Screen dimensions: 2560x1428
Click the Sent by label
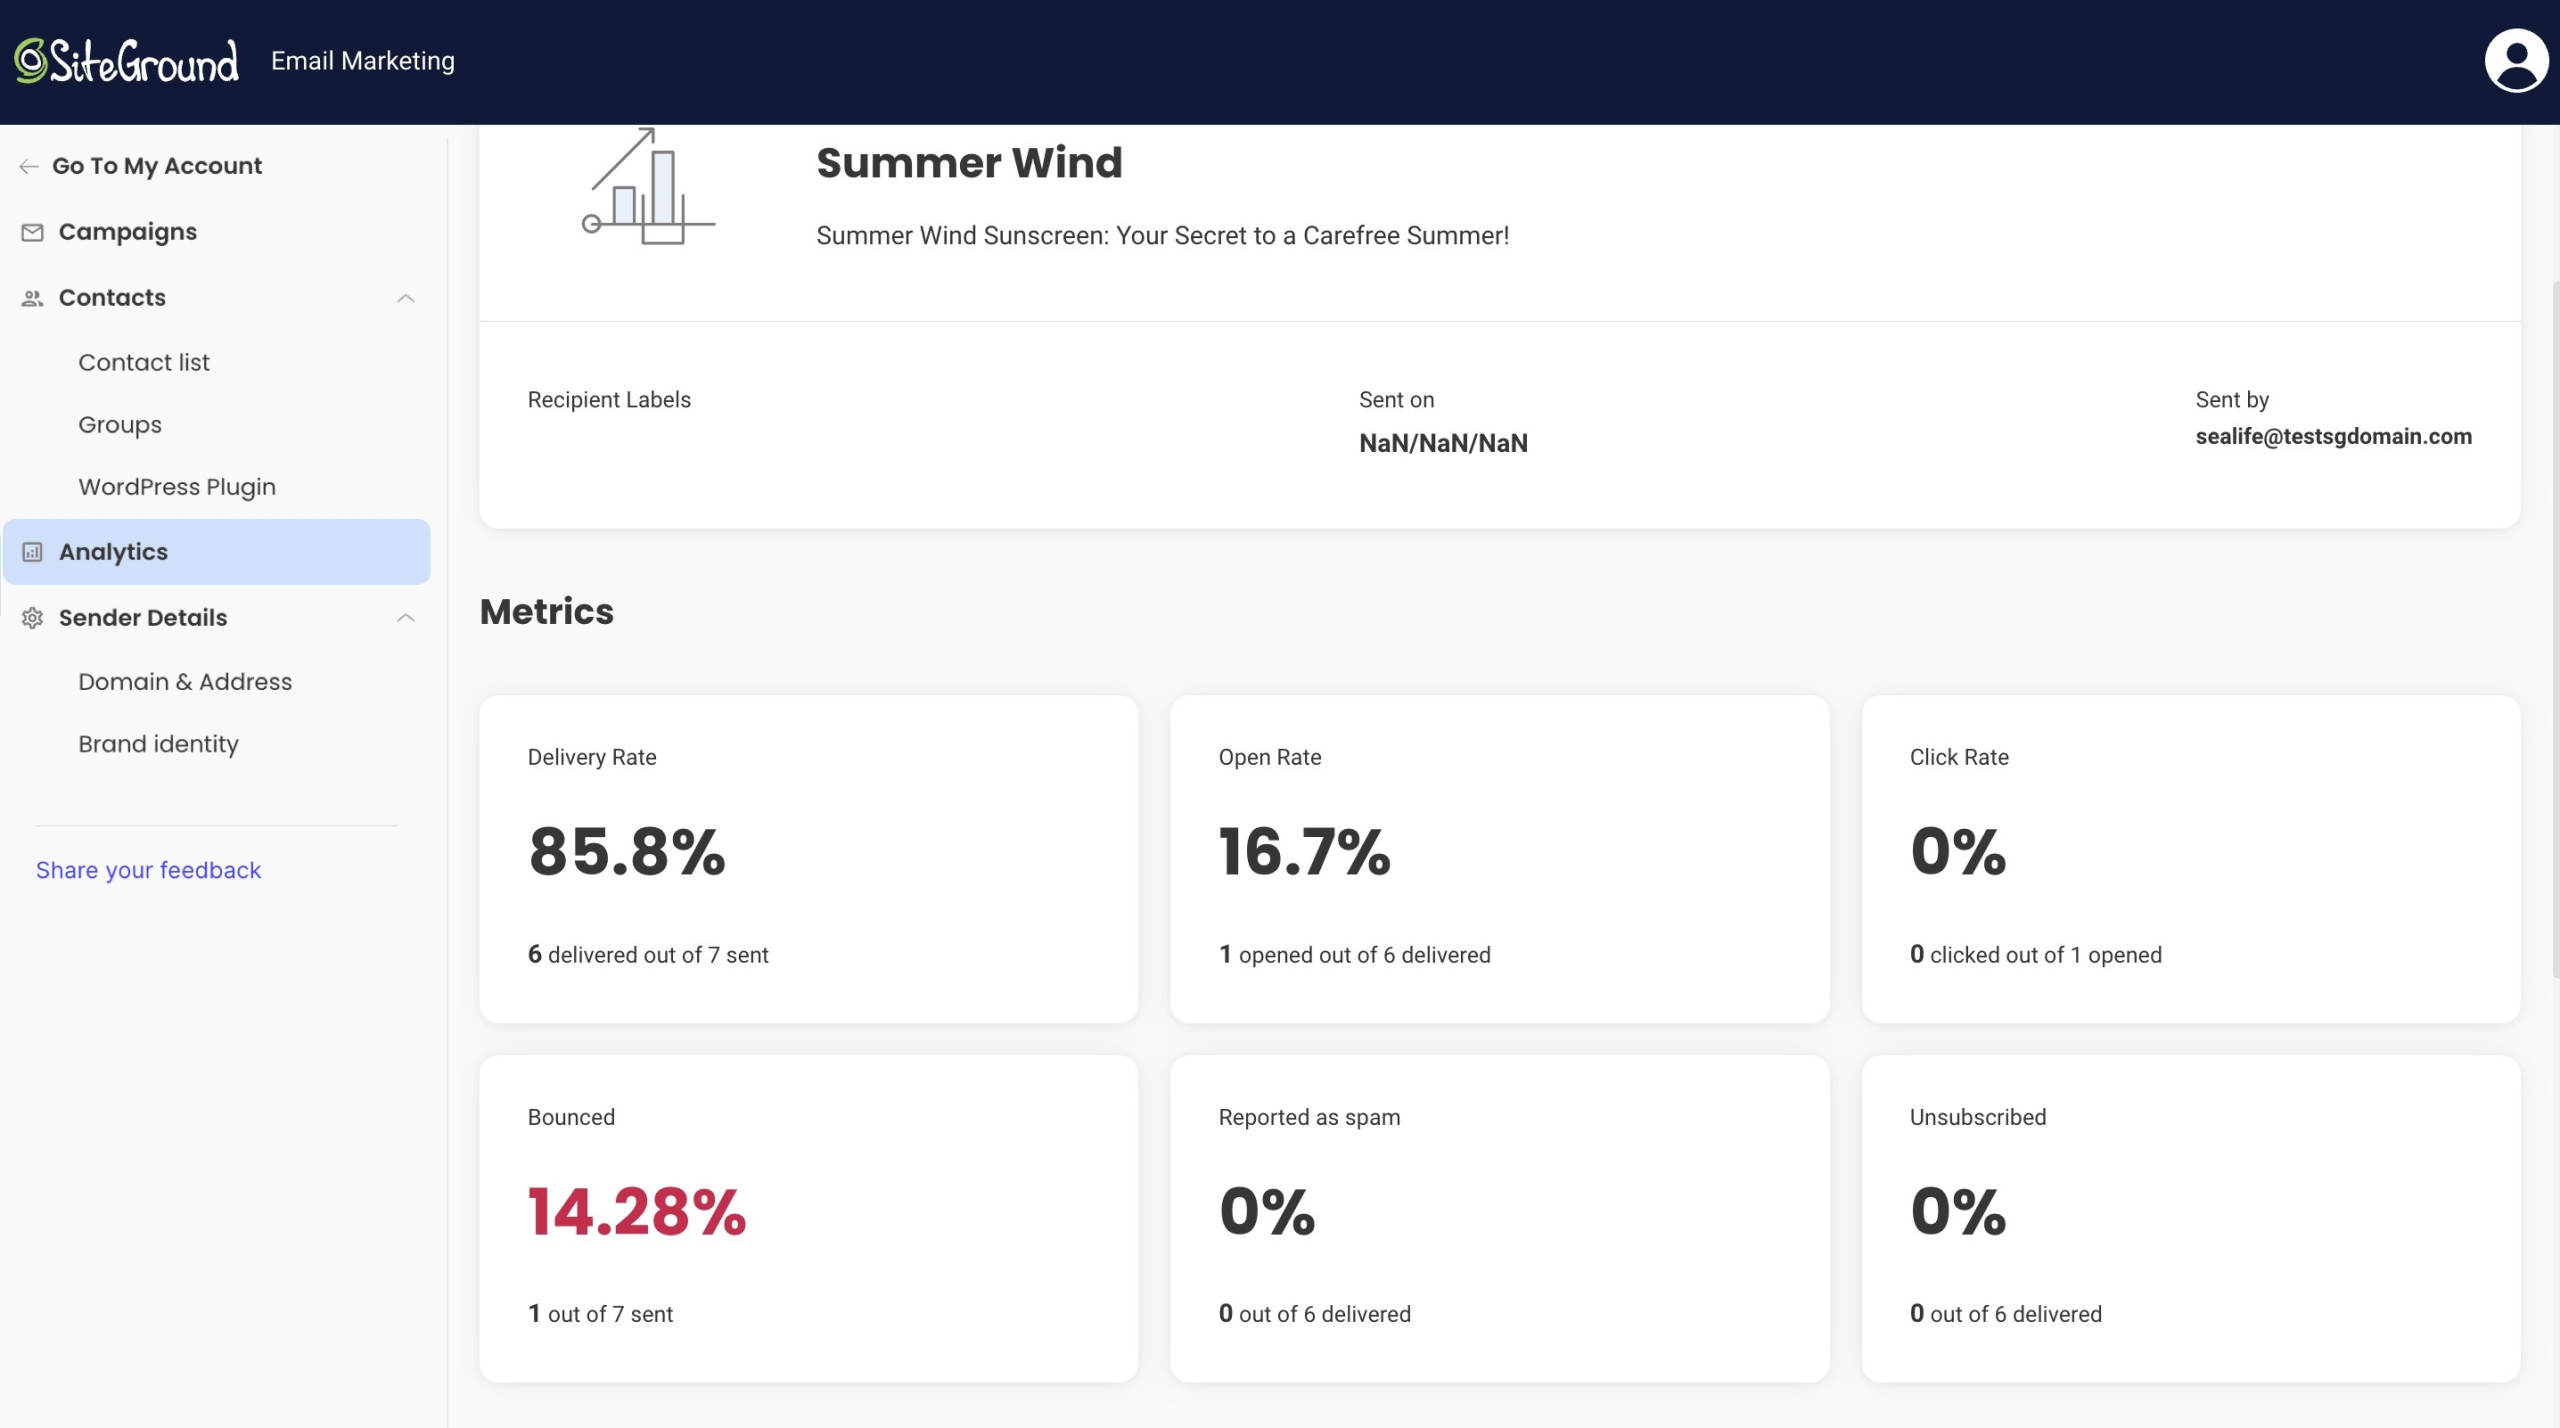(x=2232, y=400)
